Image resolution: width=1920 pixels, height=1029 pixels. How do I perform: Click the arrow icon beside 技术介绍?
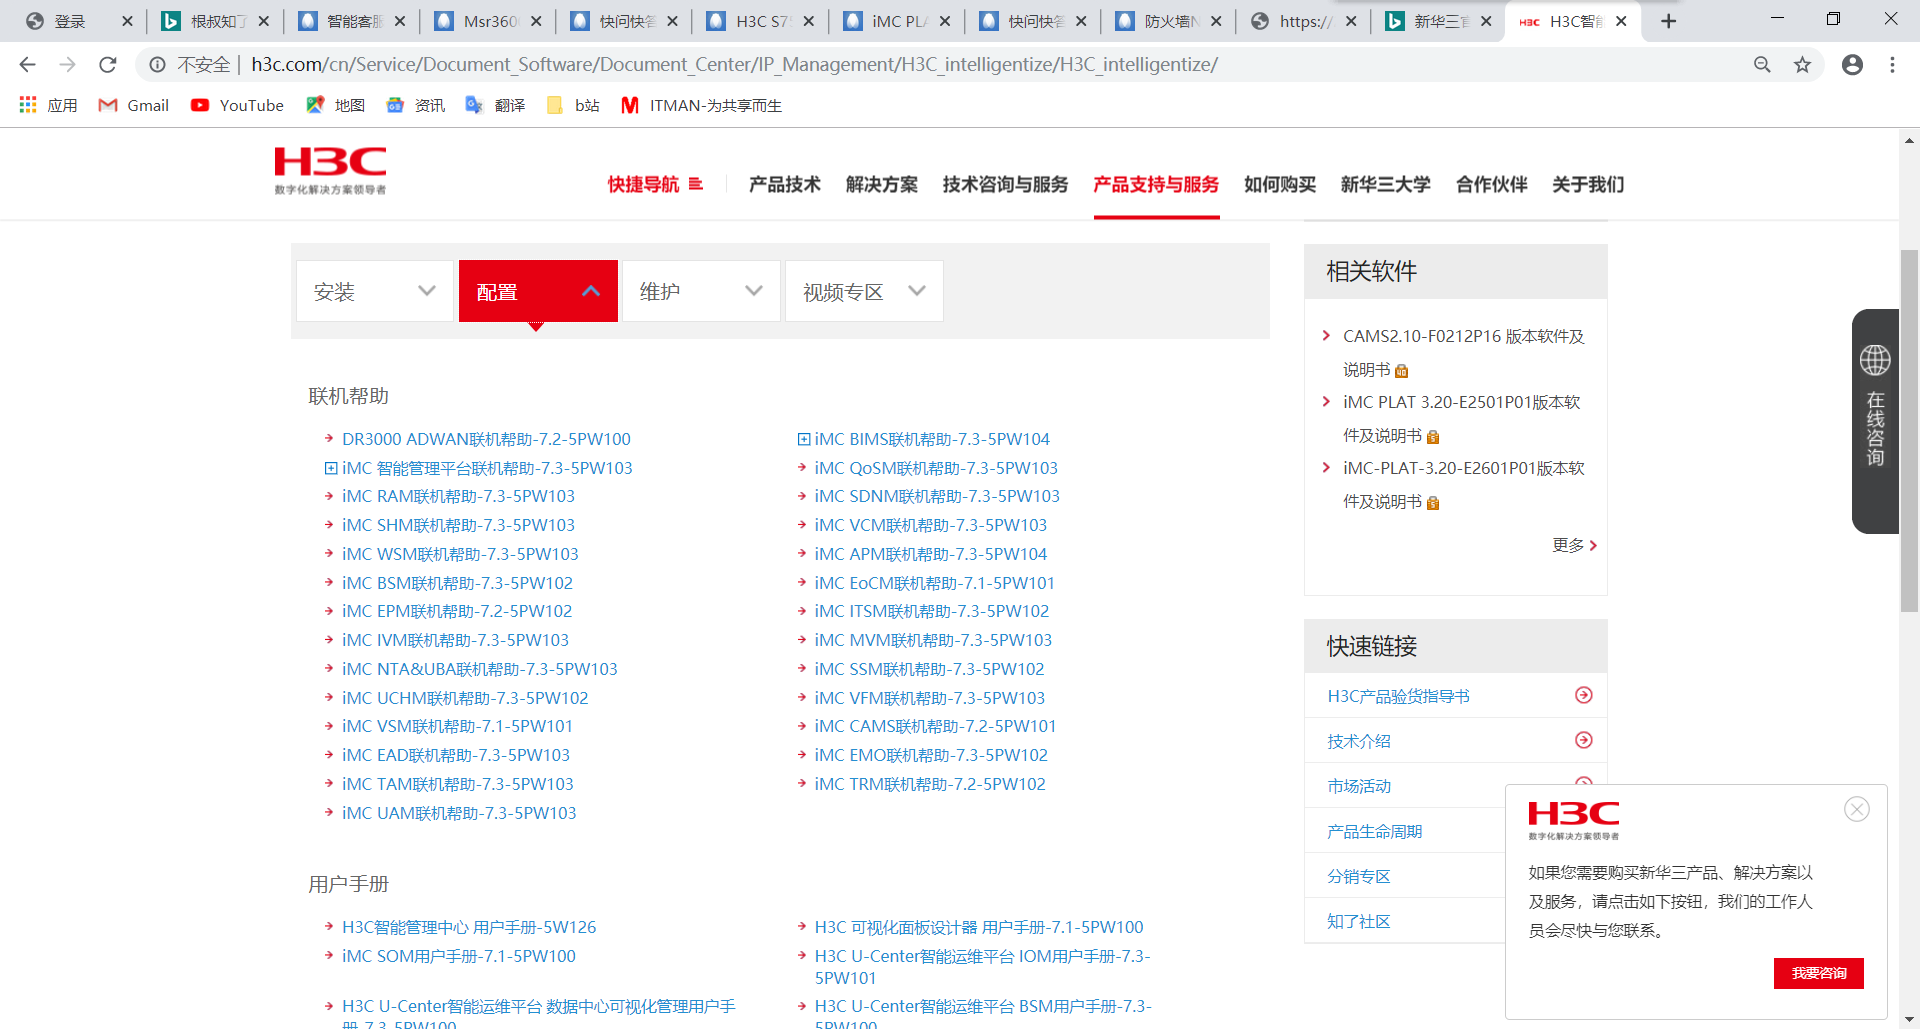point(1584,740)
